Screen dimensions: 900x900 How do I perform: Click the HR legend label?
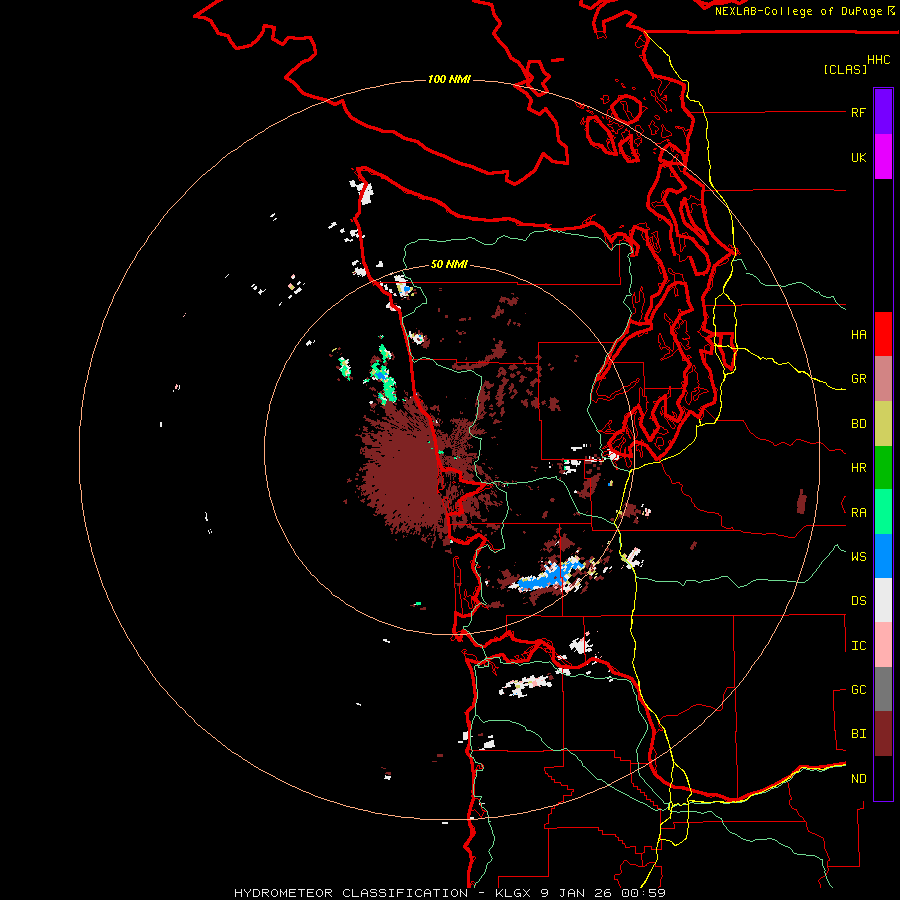(x=858, y=468)
